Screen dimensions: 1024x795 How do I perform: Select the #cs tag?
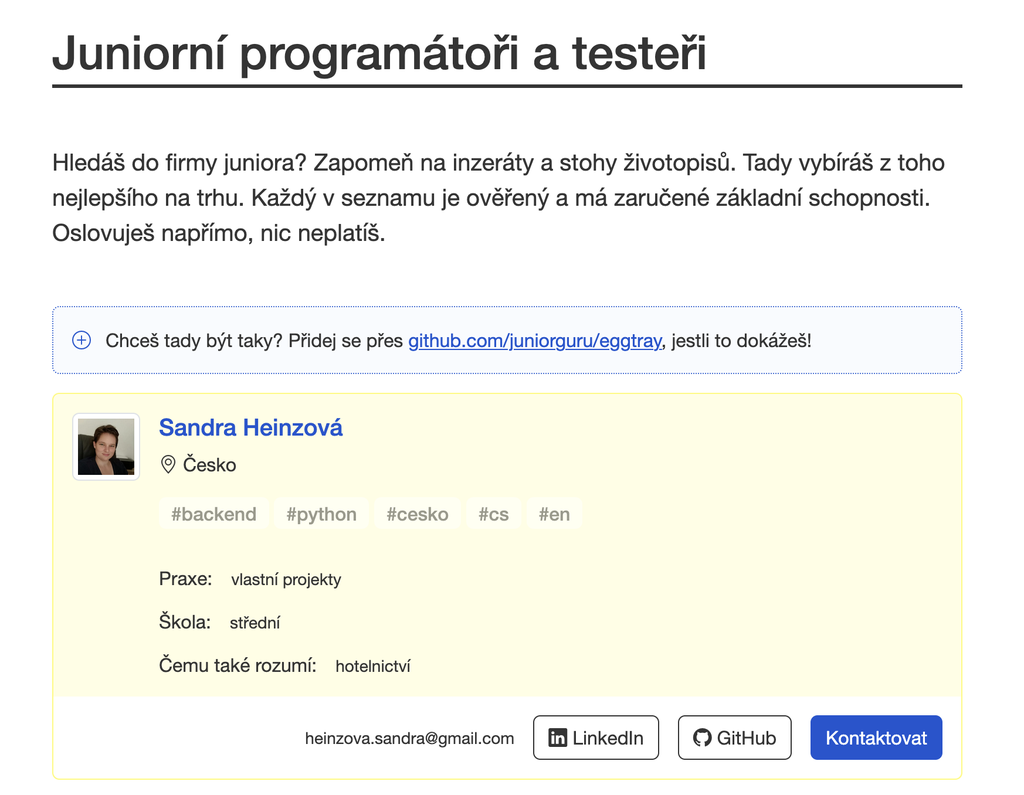tap(494, 513)
